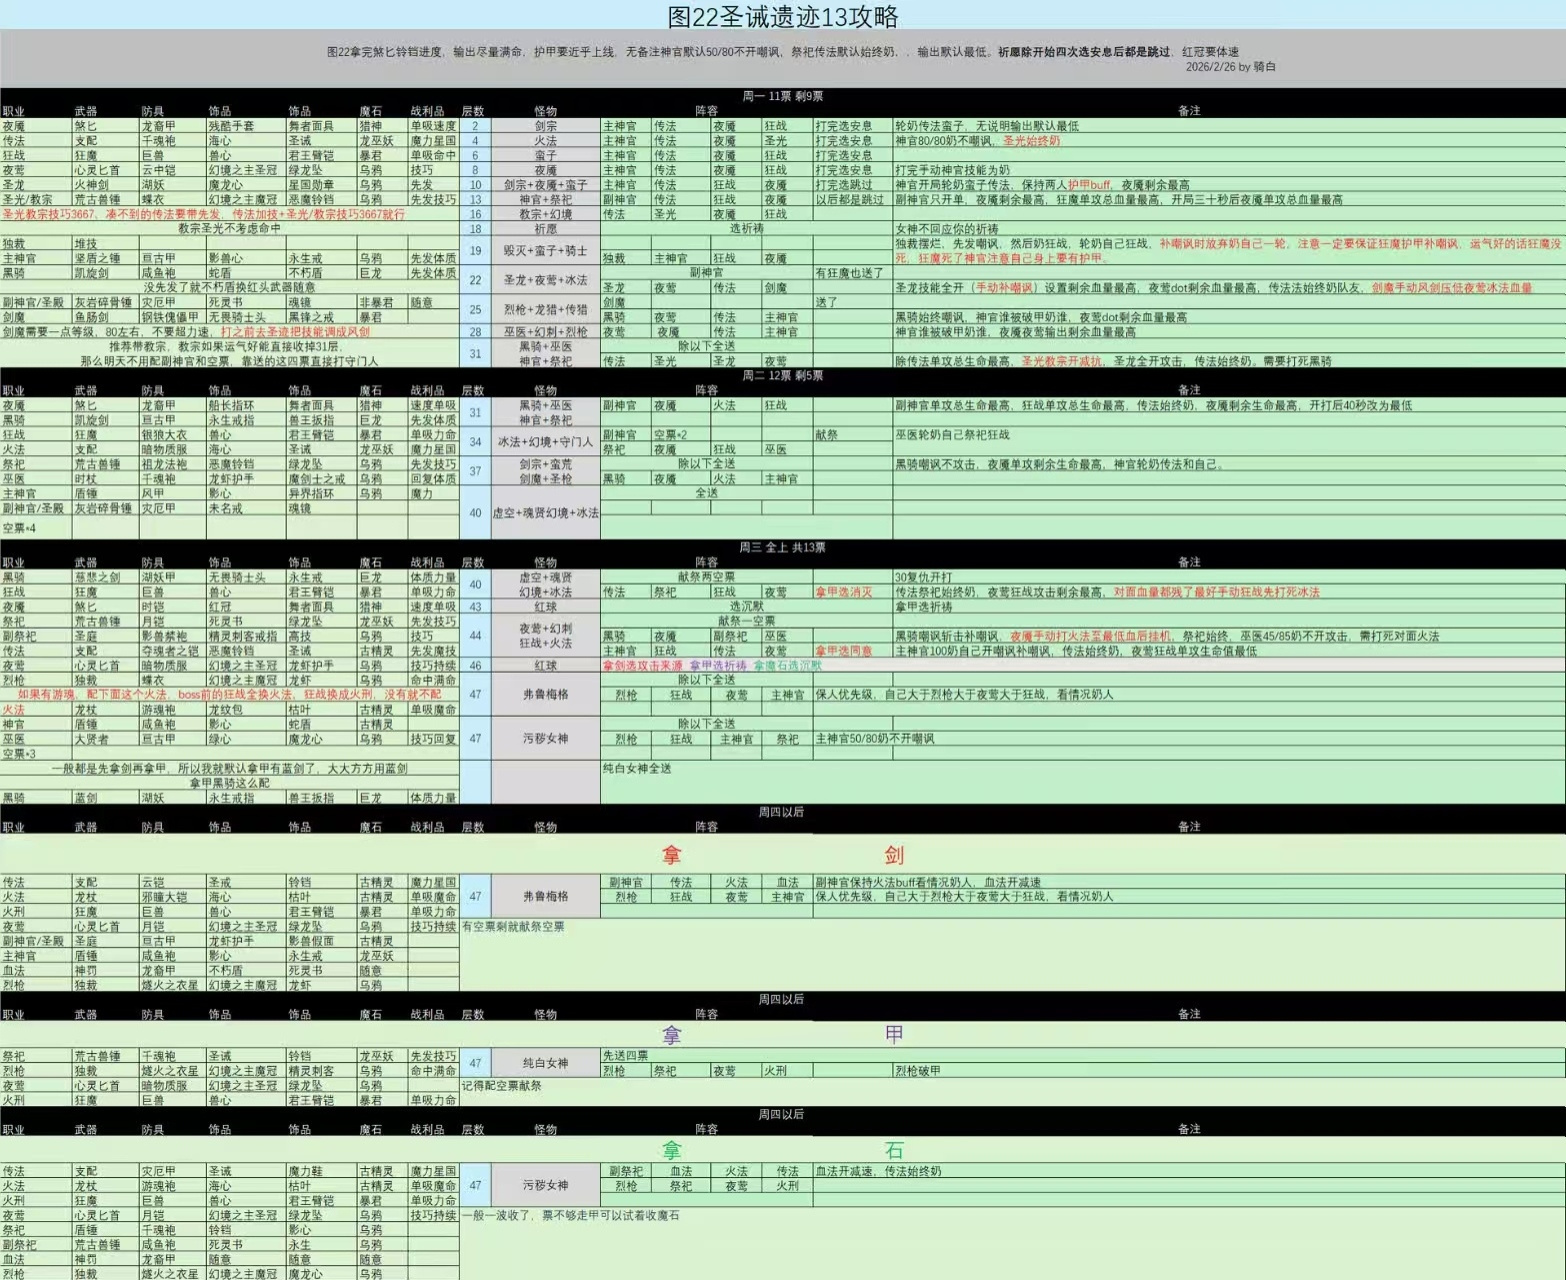Click the 周三 全上 共13票 header bar

point(783,547)
